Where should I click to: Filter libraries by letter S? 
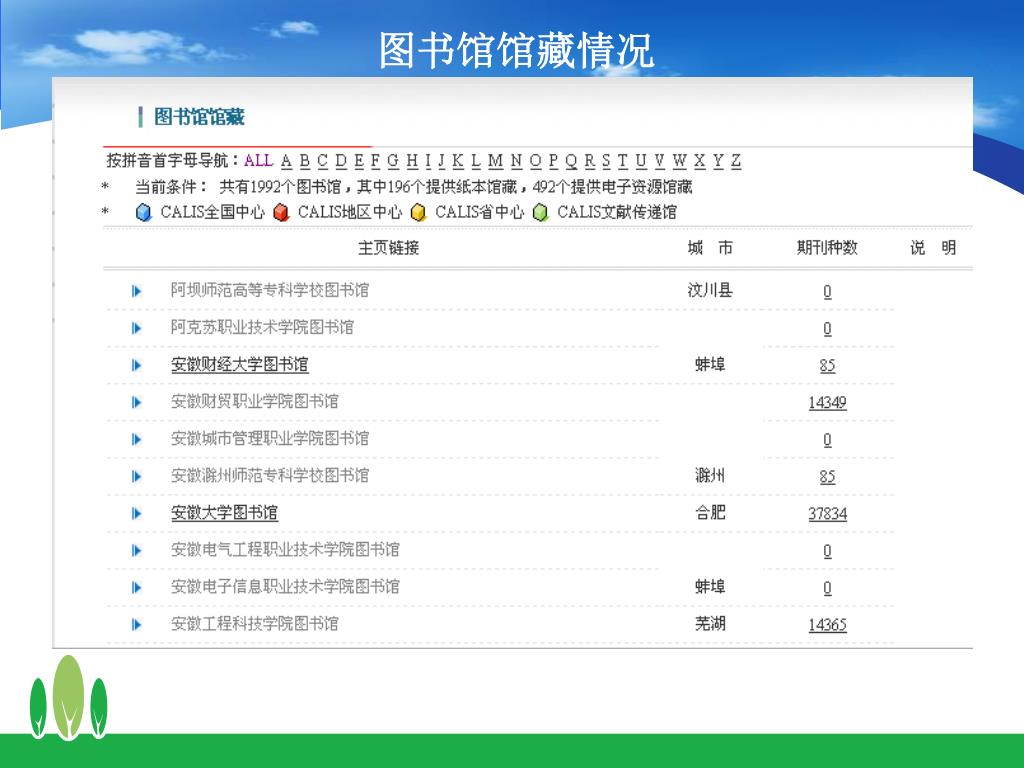[x=606, y=161]
